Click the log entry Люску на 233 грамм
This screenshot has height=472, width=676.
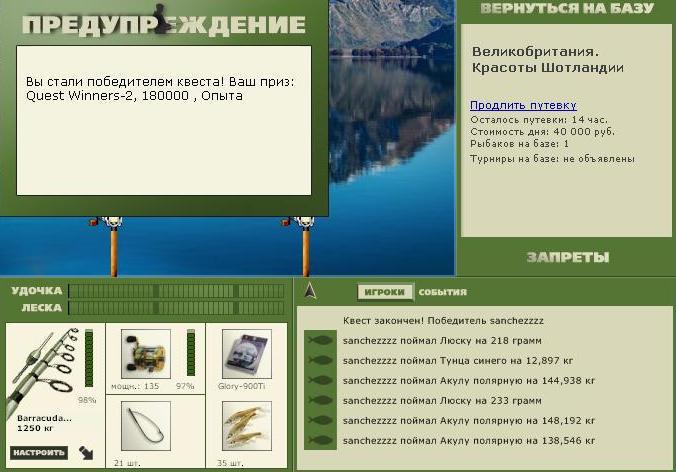[x=442, y=401]
